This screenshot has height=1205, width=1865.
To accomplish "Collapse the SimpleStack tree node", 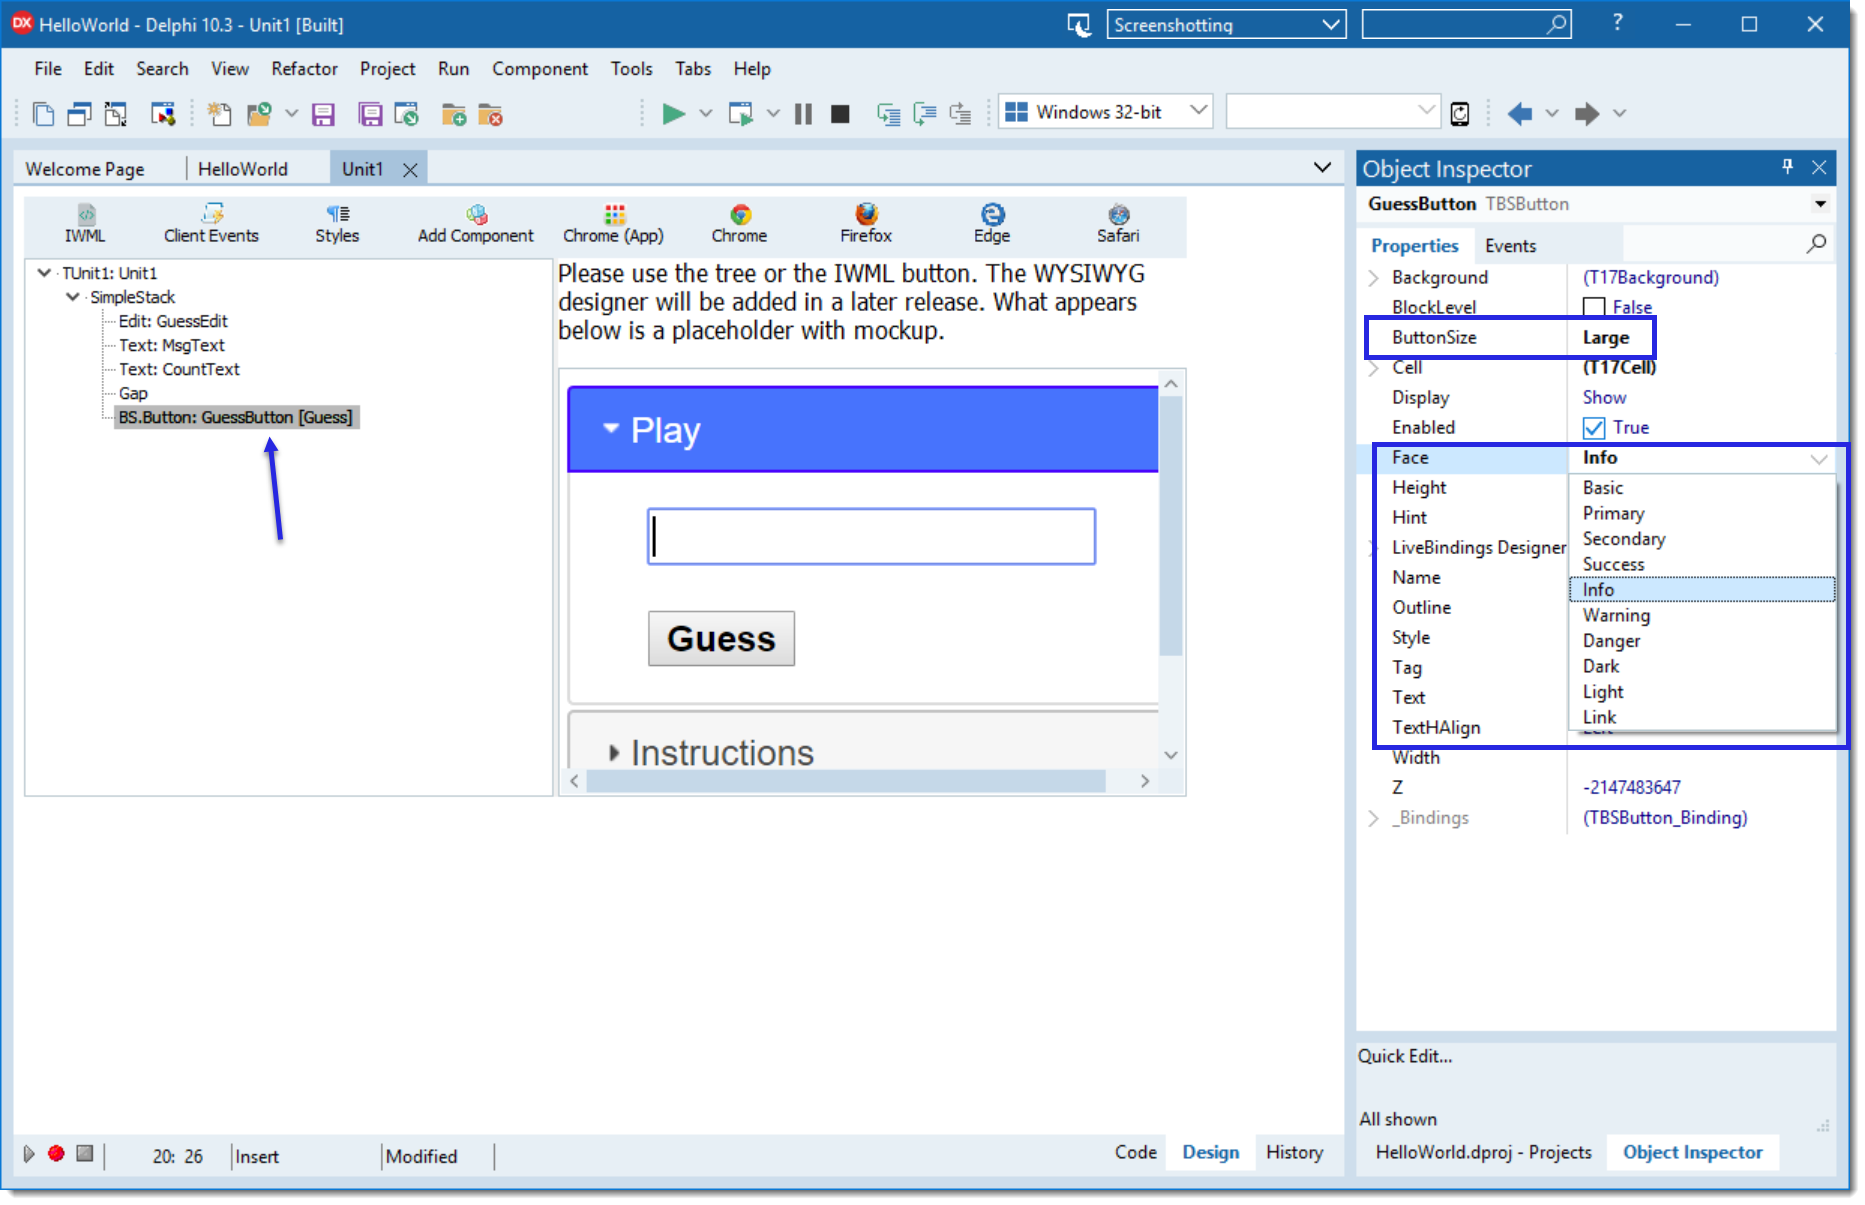I will (x=73, y=297).
